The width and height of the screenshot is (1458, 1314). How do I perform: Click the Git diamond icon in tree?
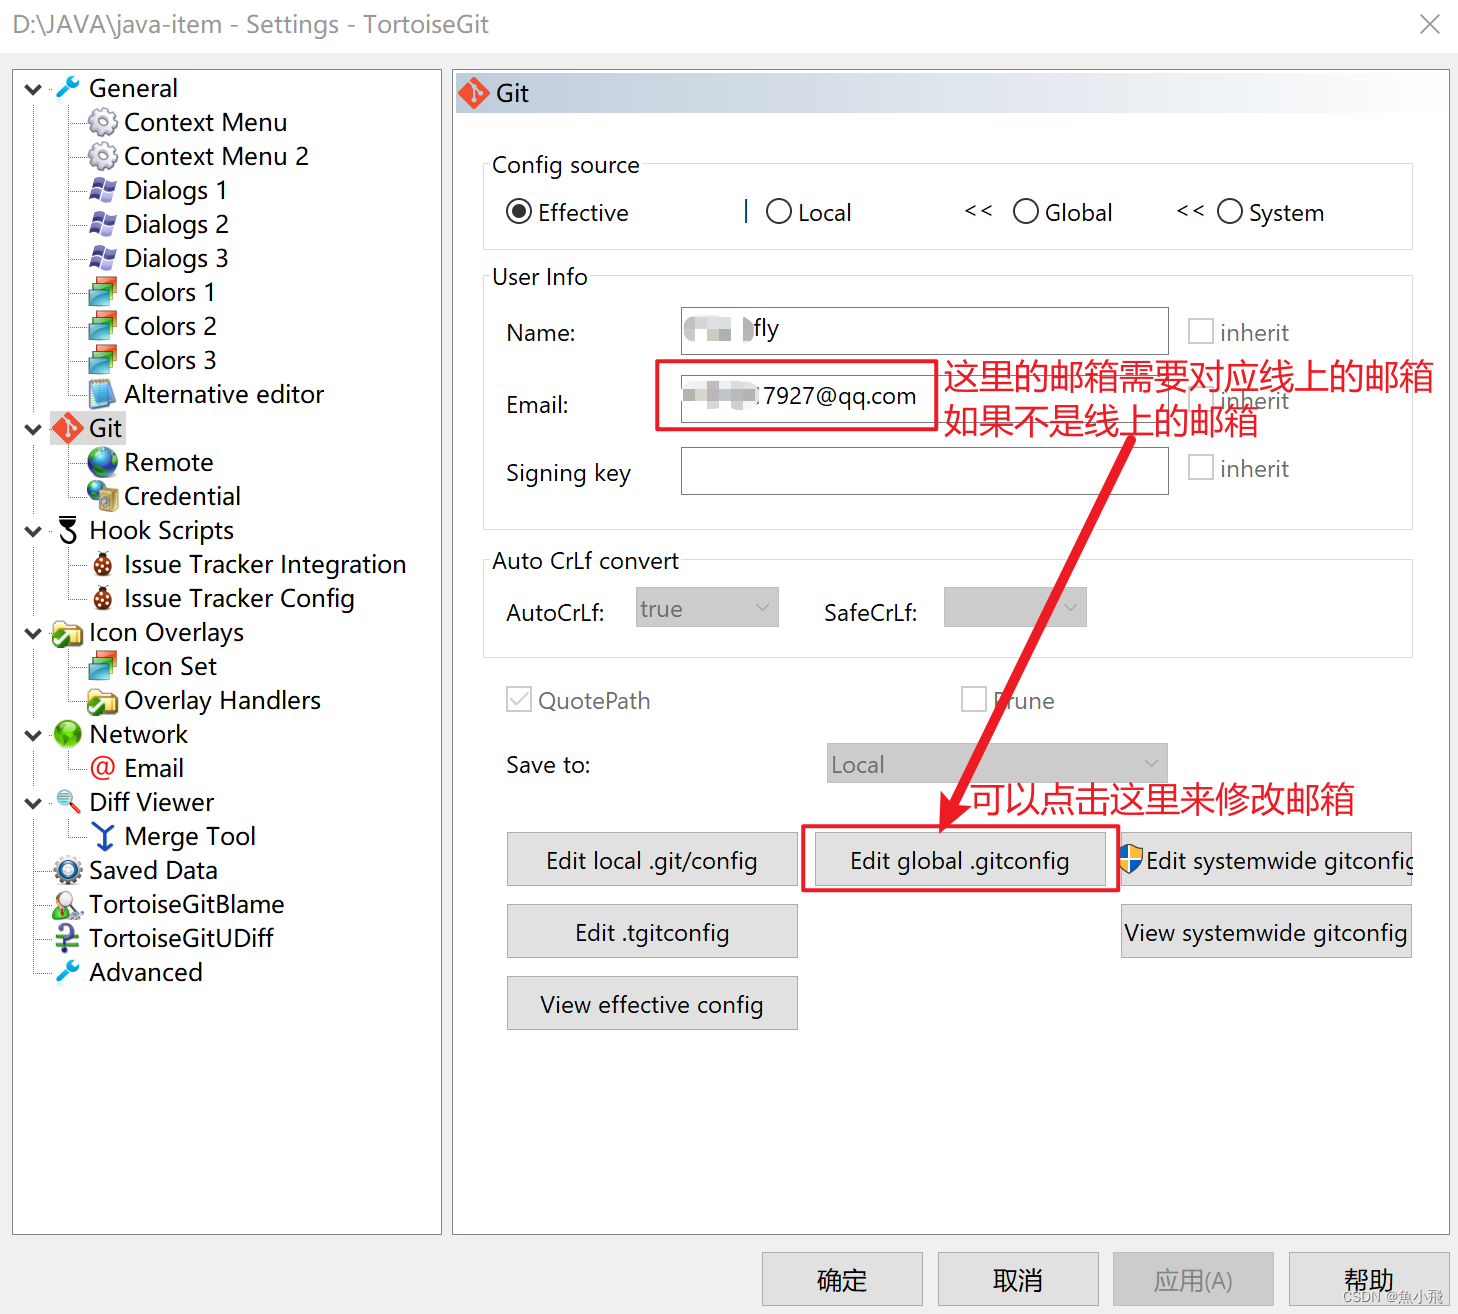pos(68,428)
